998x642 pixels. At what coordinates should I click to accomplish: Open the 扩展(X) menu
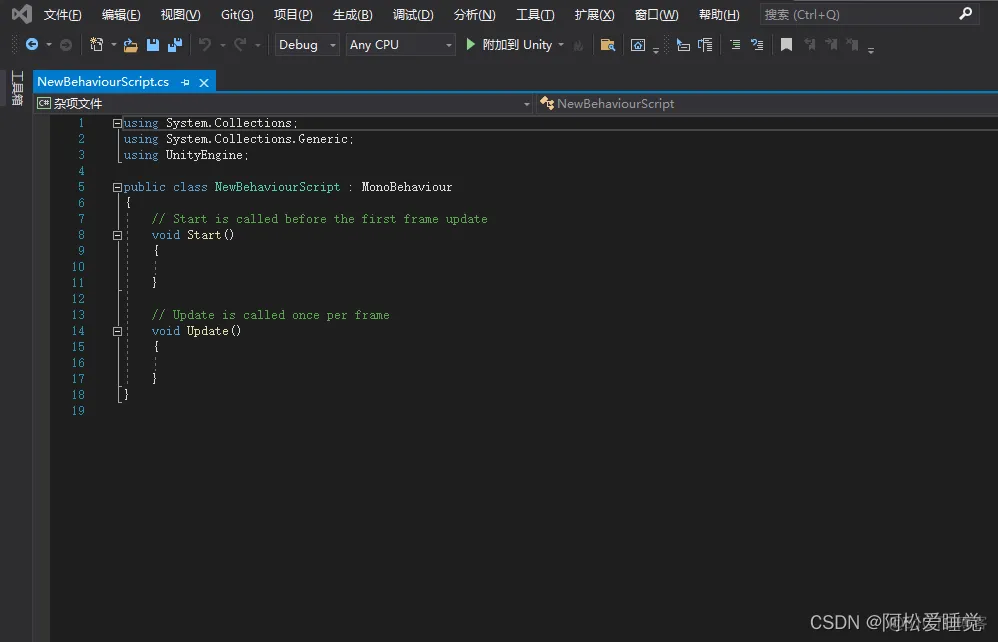(594, 14)
